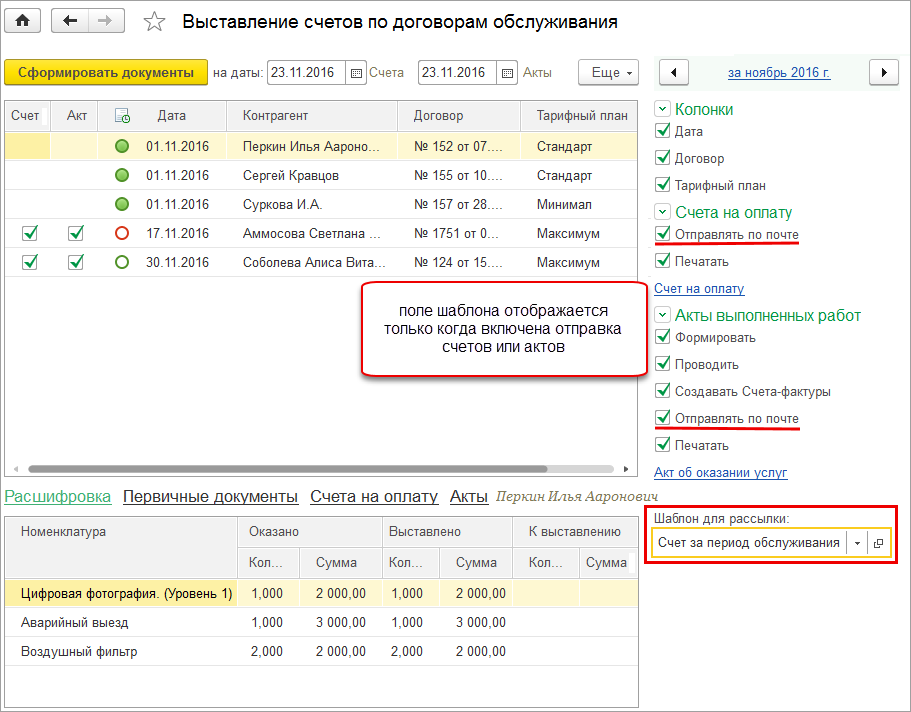Click green status circle for Суркова И.А. row
911x712 pixels.
tap(122, 204)
